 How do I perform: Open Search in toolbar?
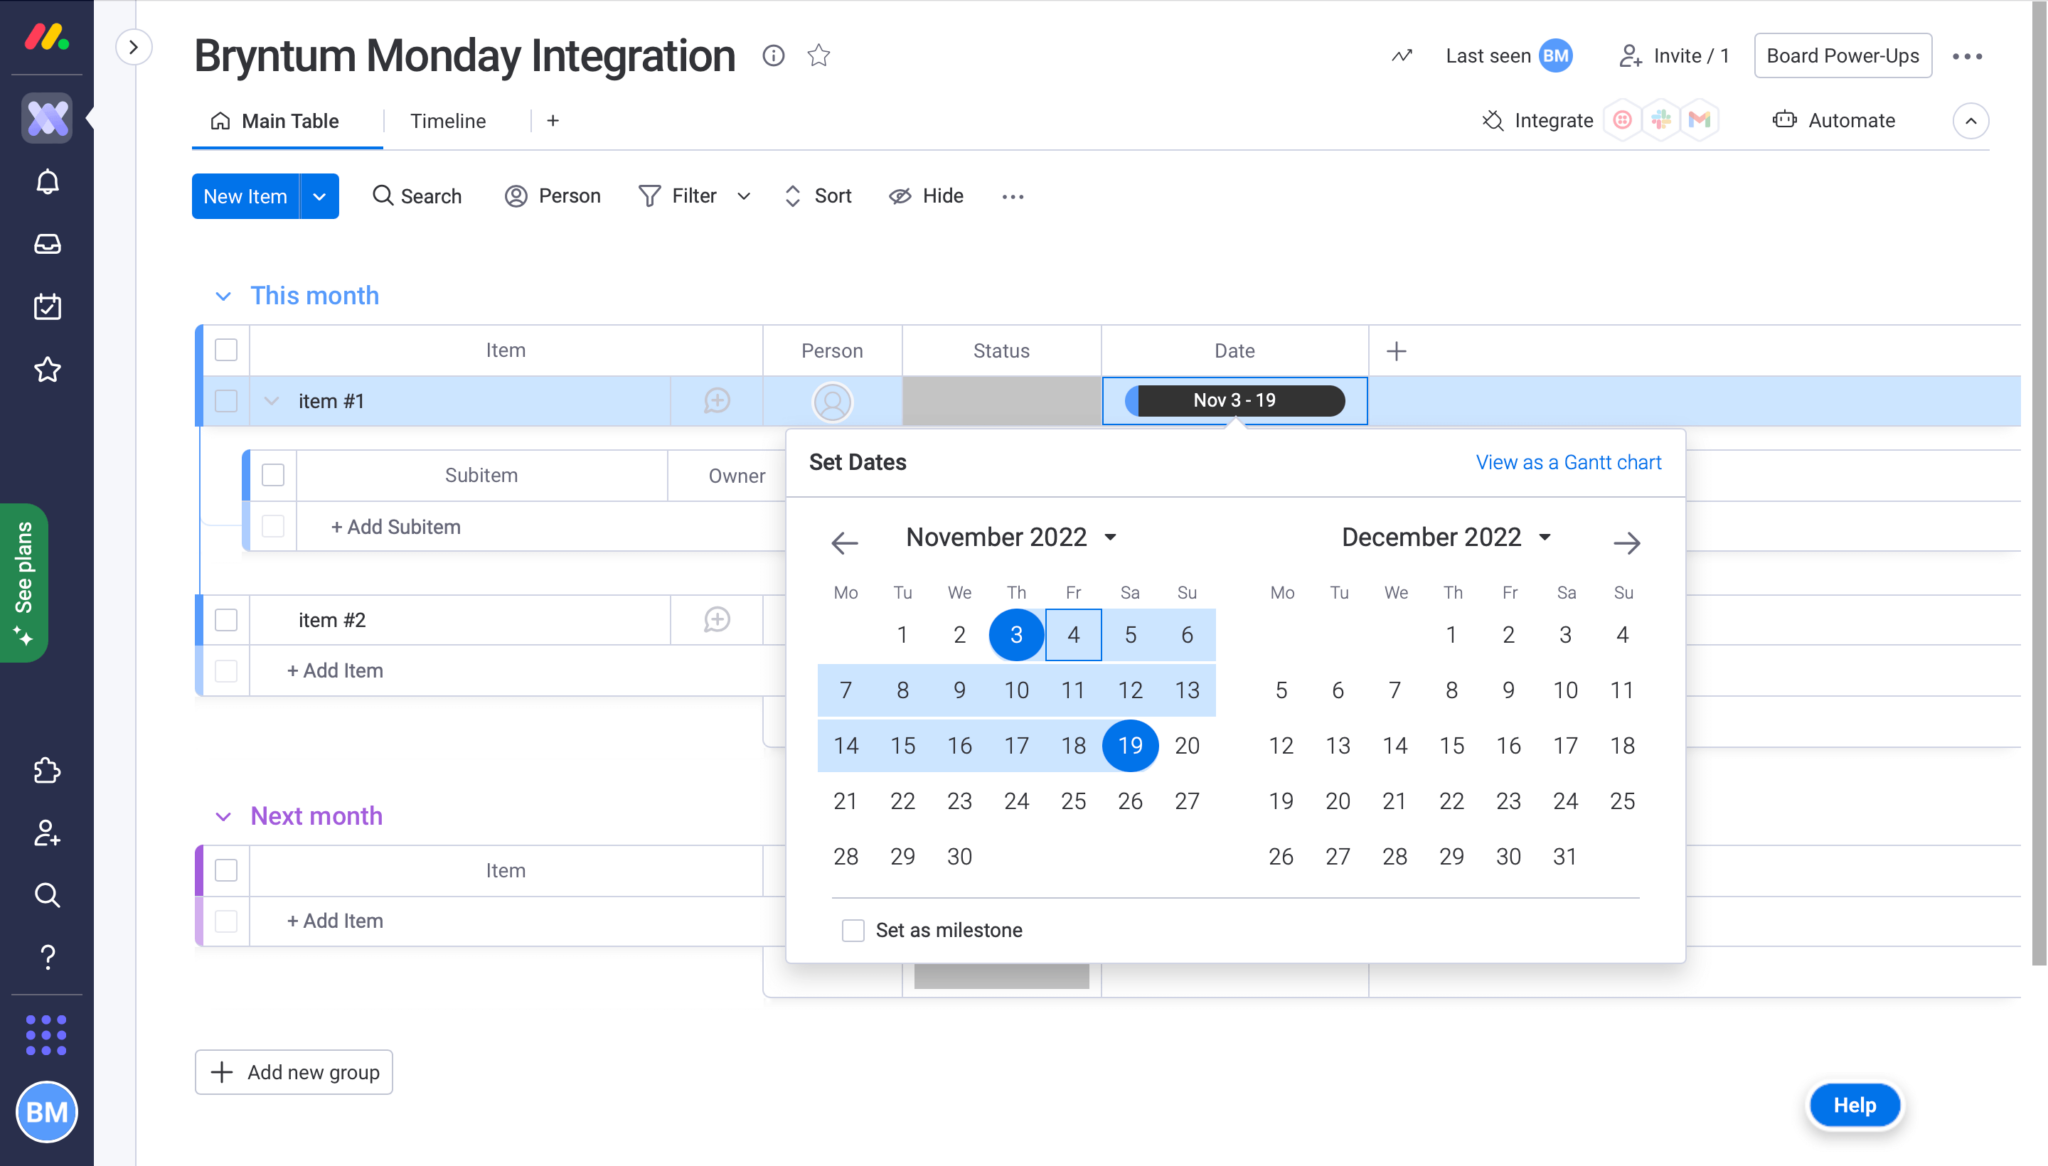coord(417,196)
